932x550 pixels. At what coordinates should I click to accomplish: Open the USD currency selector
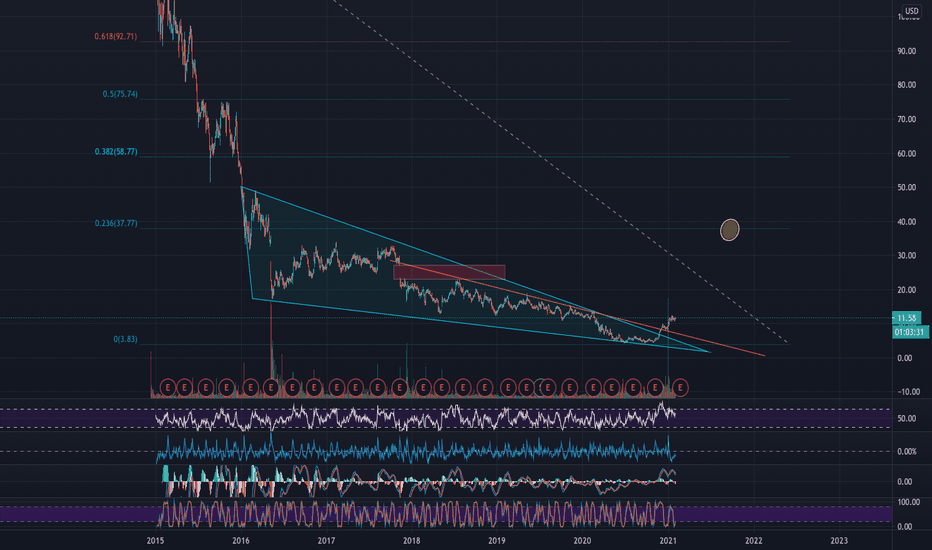[x=911, y=11]
